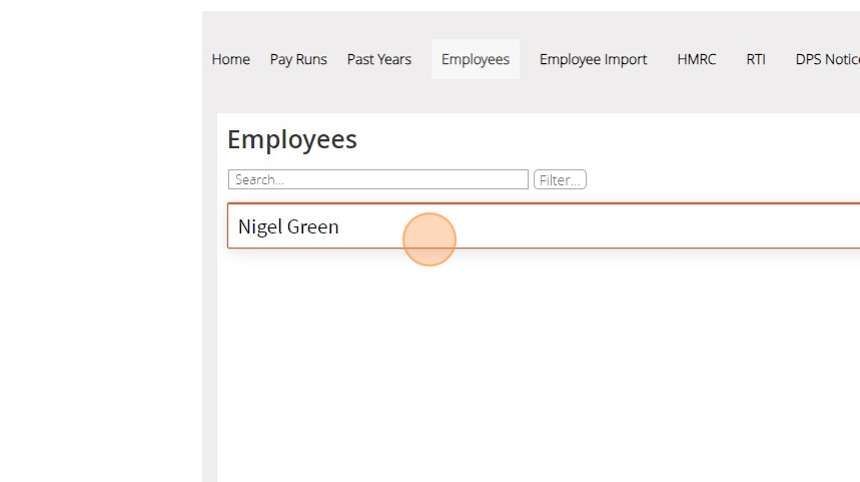Viewport: 860px width, 482px height.
Task: Open the Nigel Green employee record
Action: click(544, 226)
